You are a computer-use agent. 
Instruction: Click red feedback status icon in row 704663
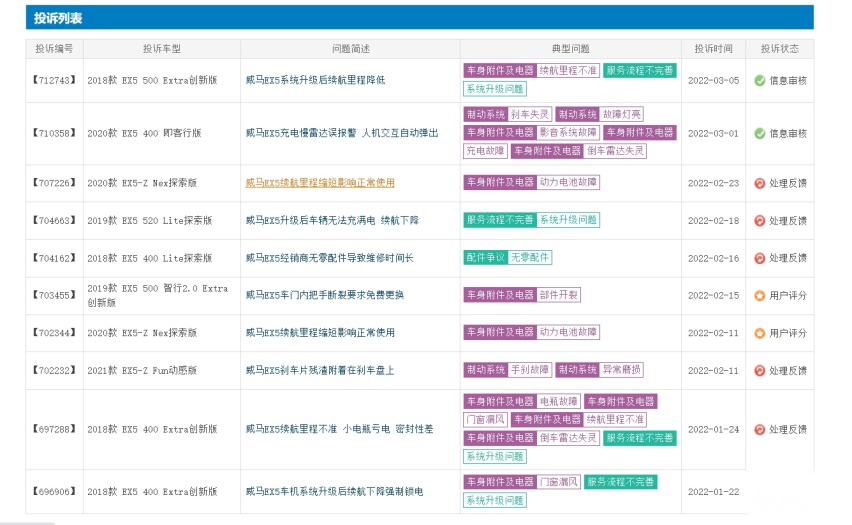point(760,221)
